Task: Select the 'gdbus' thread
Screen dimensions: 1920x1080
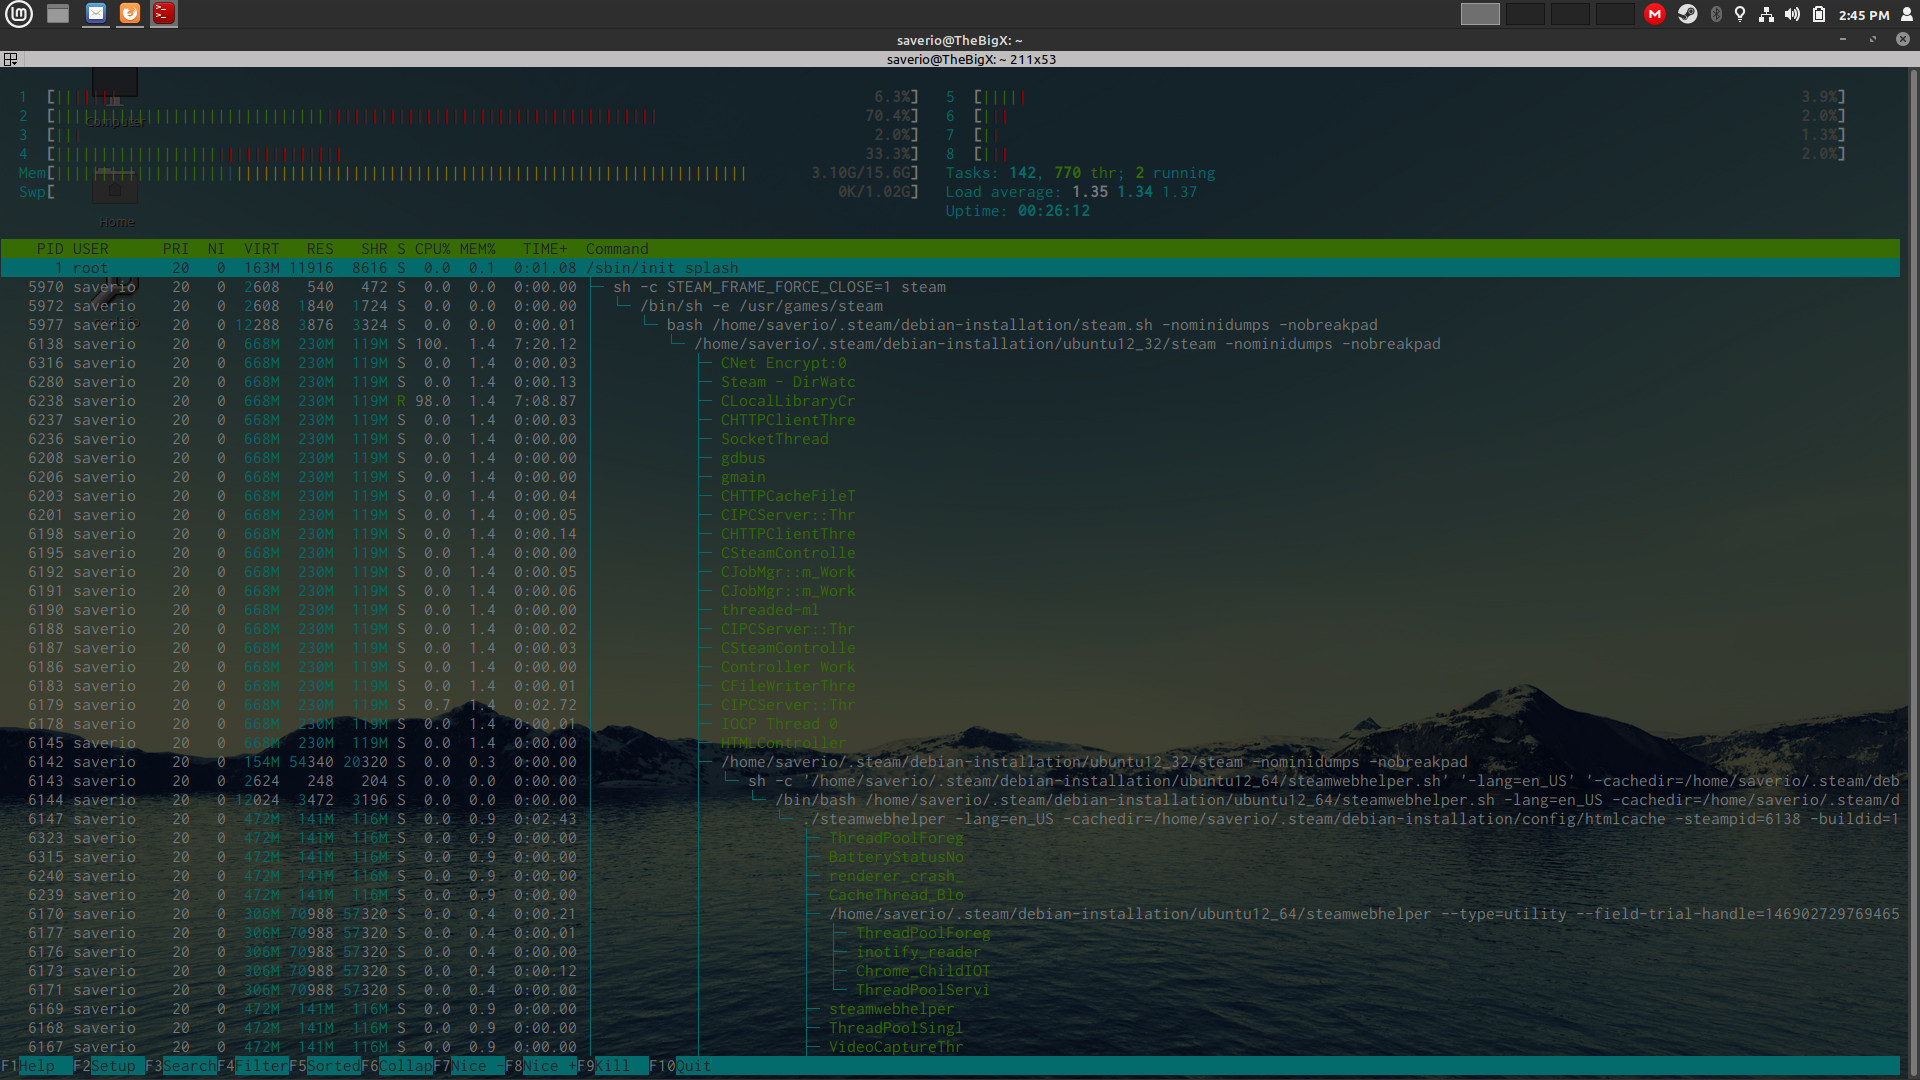Action: [x=743, y=458]
